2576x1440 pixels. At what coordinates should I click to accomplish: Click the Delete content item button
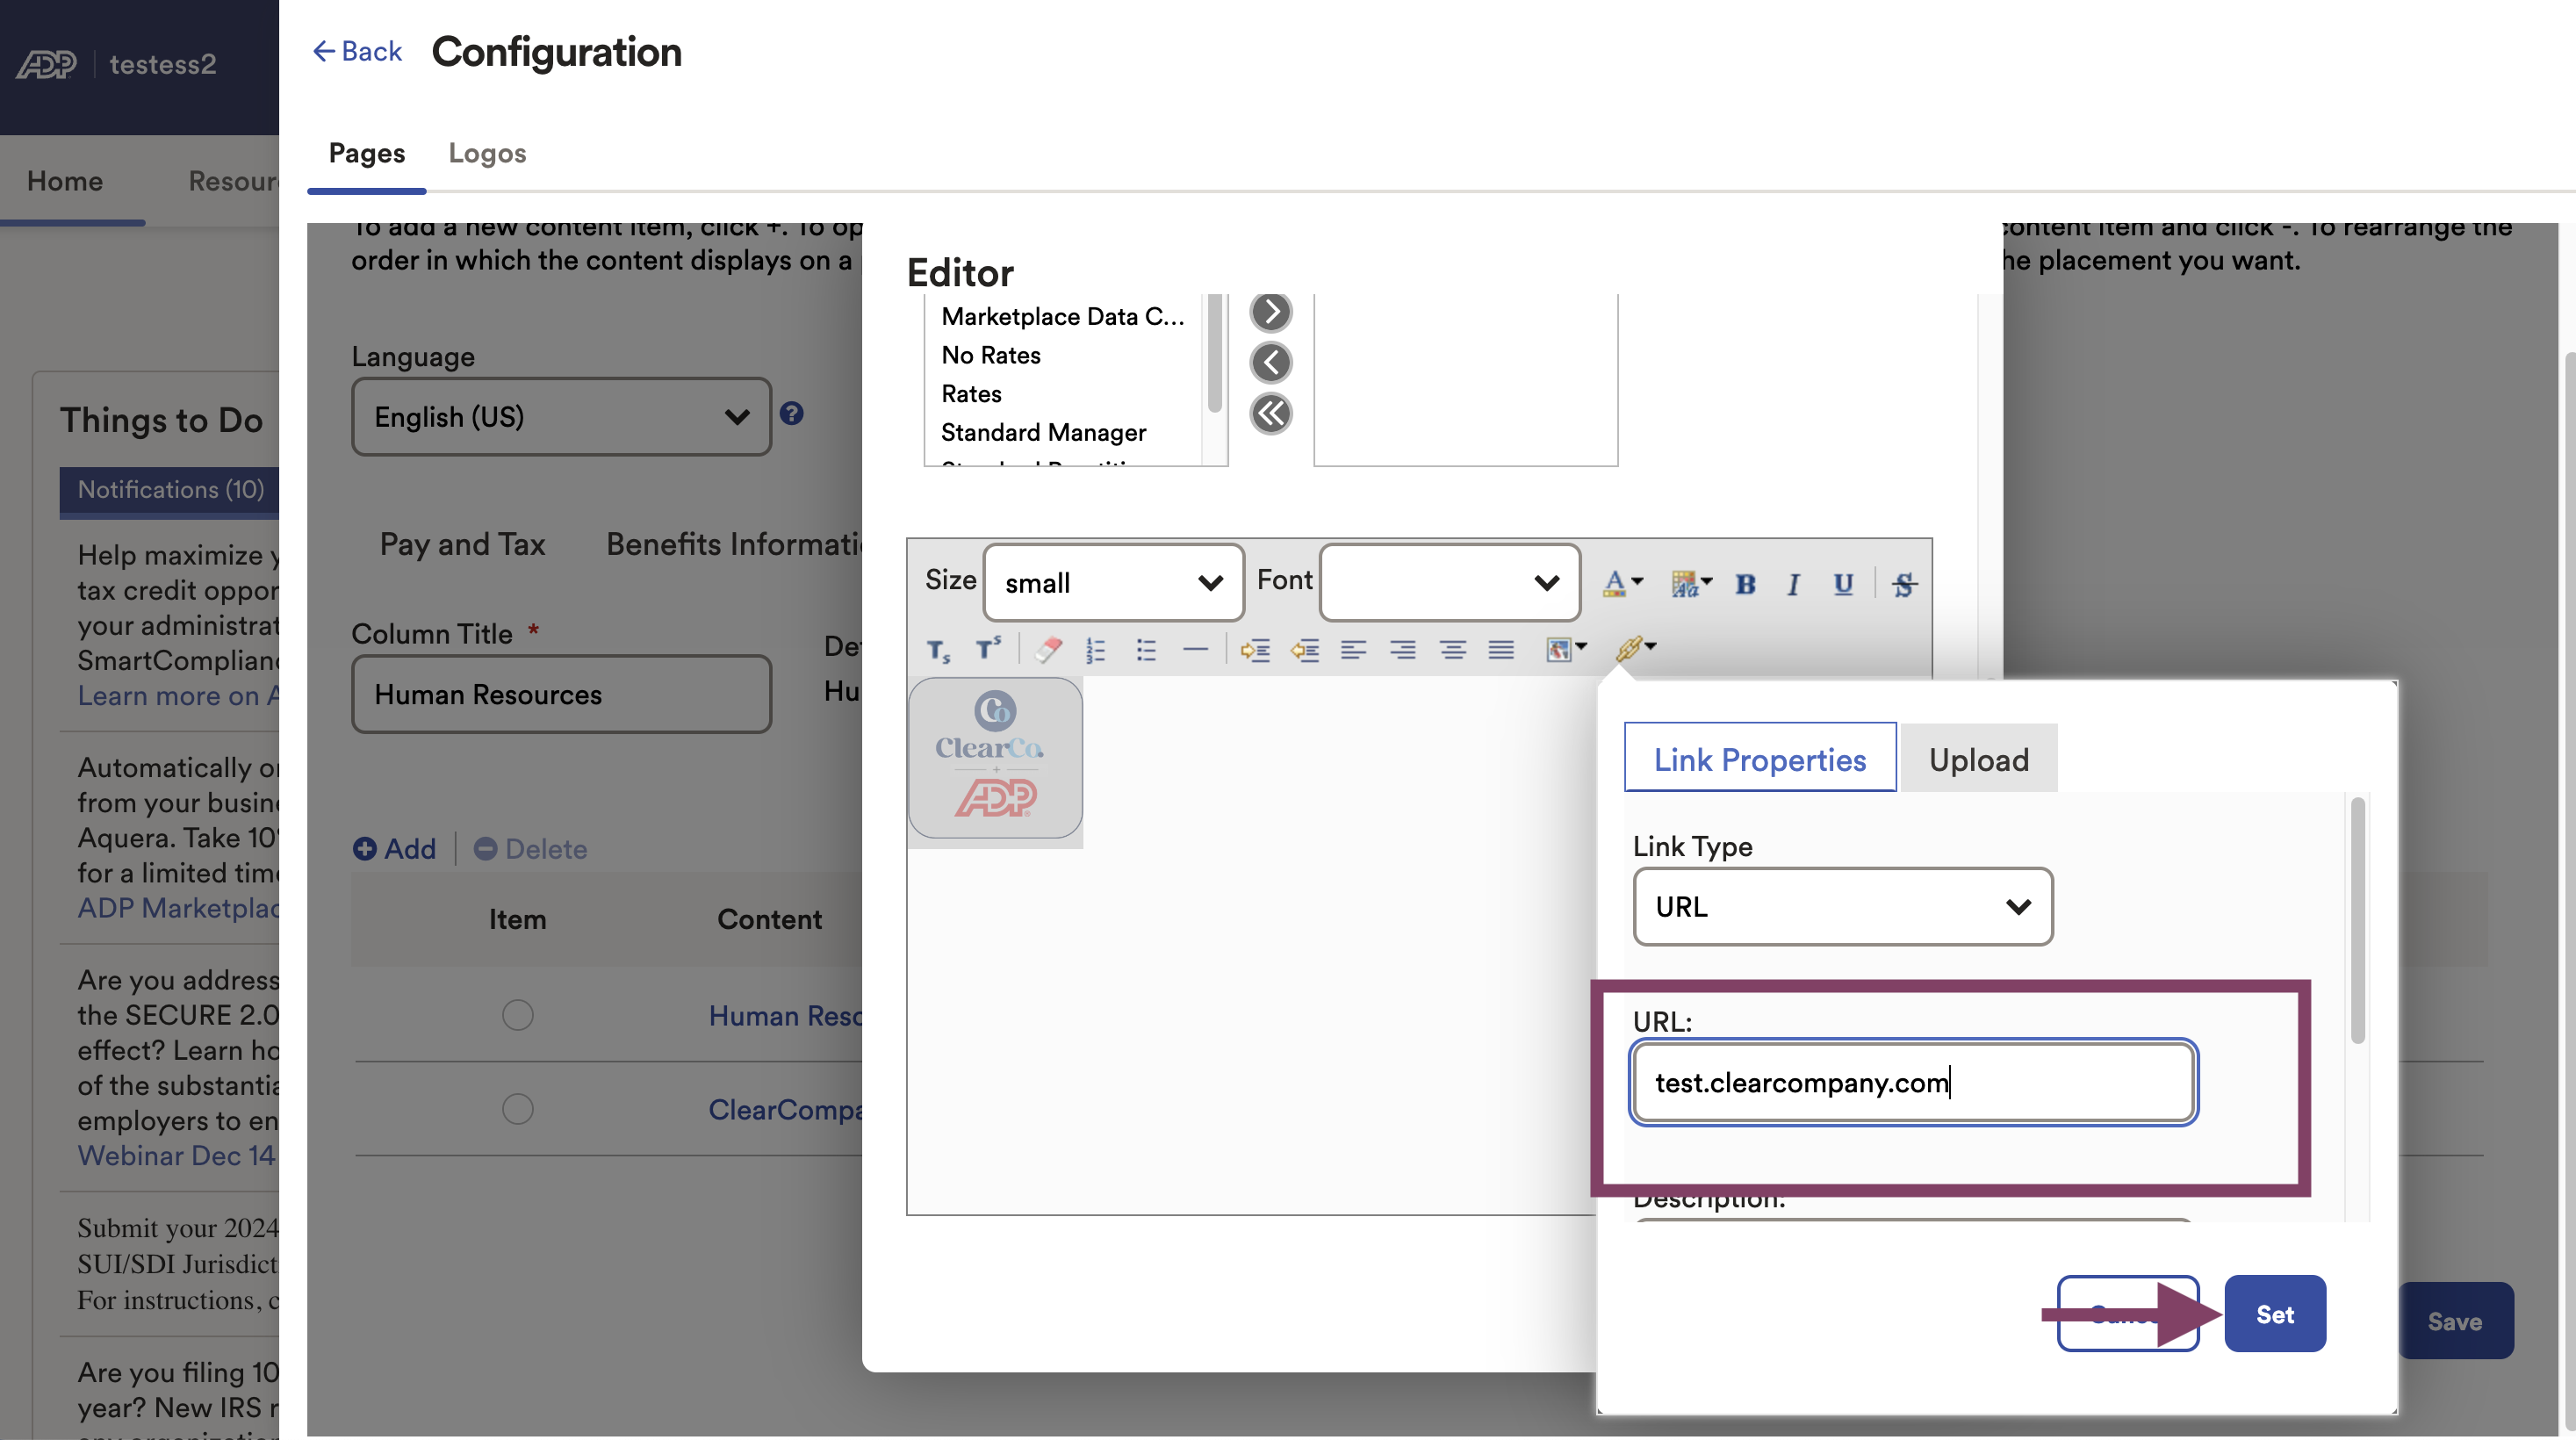[x=530, y=848]
